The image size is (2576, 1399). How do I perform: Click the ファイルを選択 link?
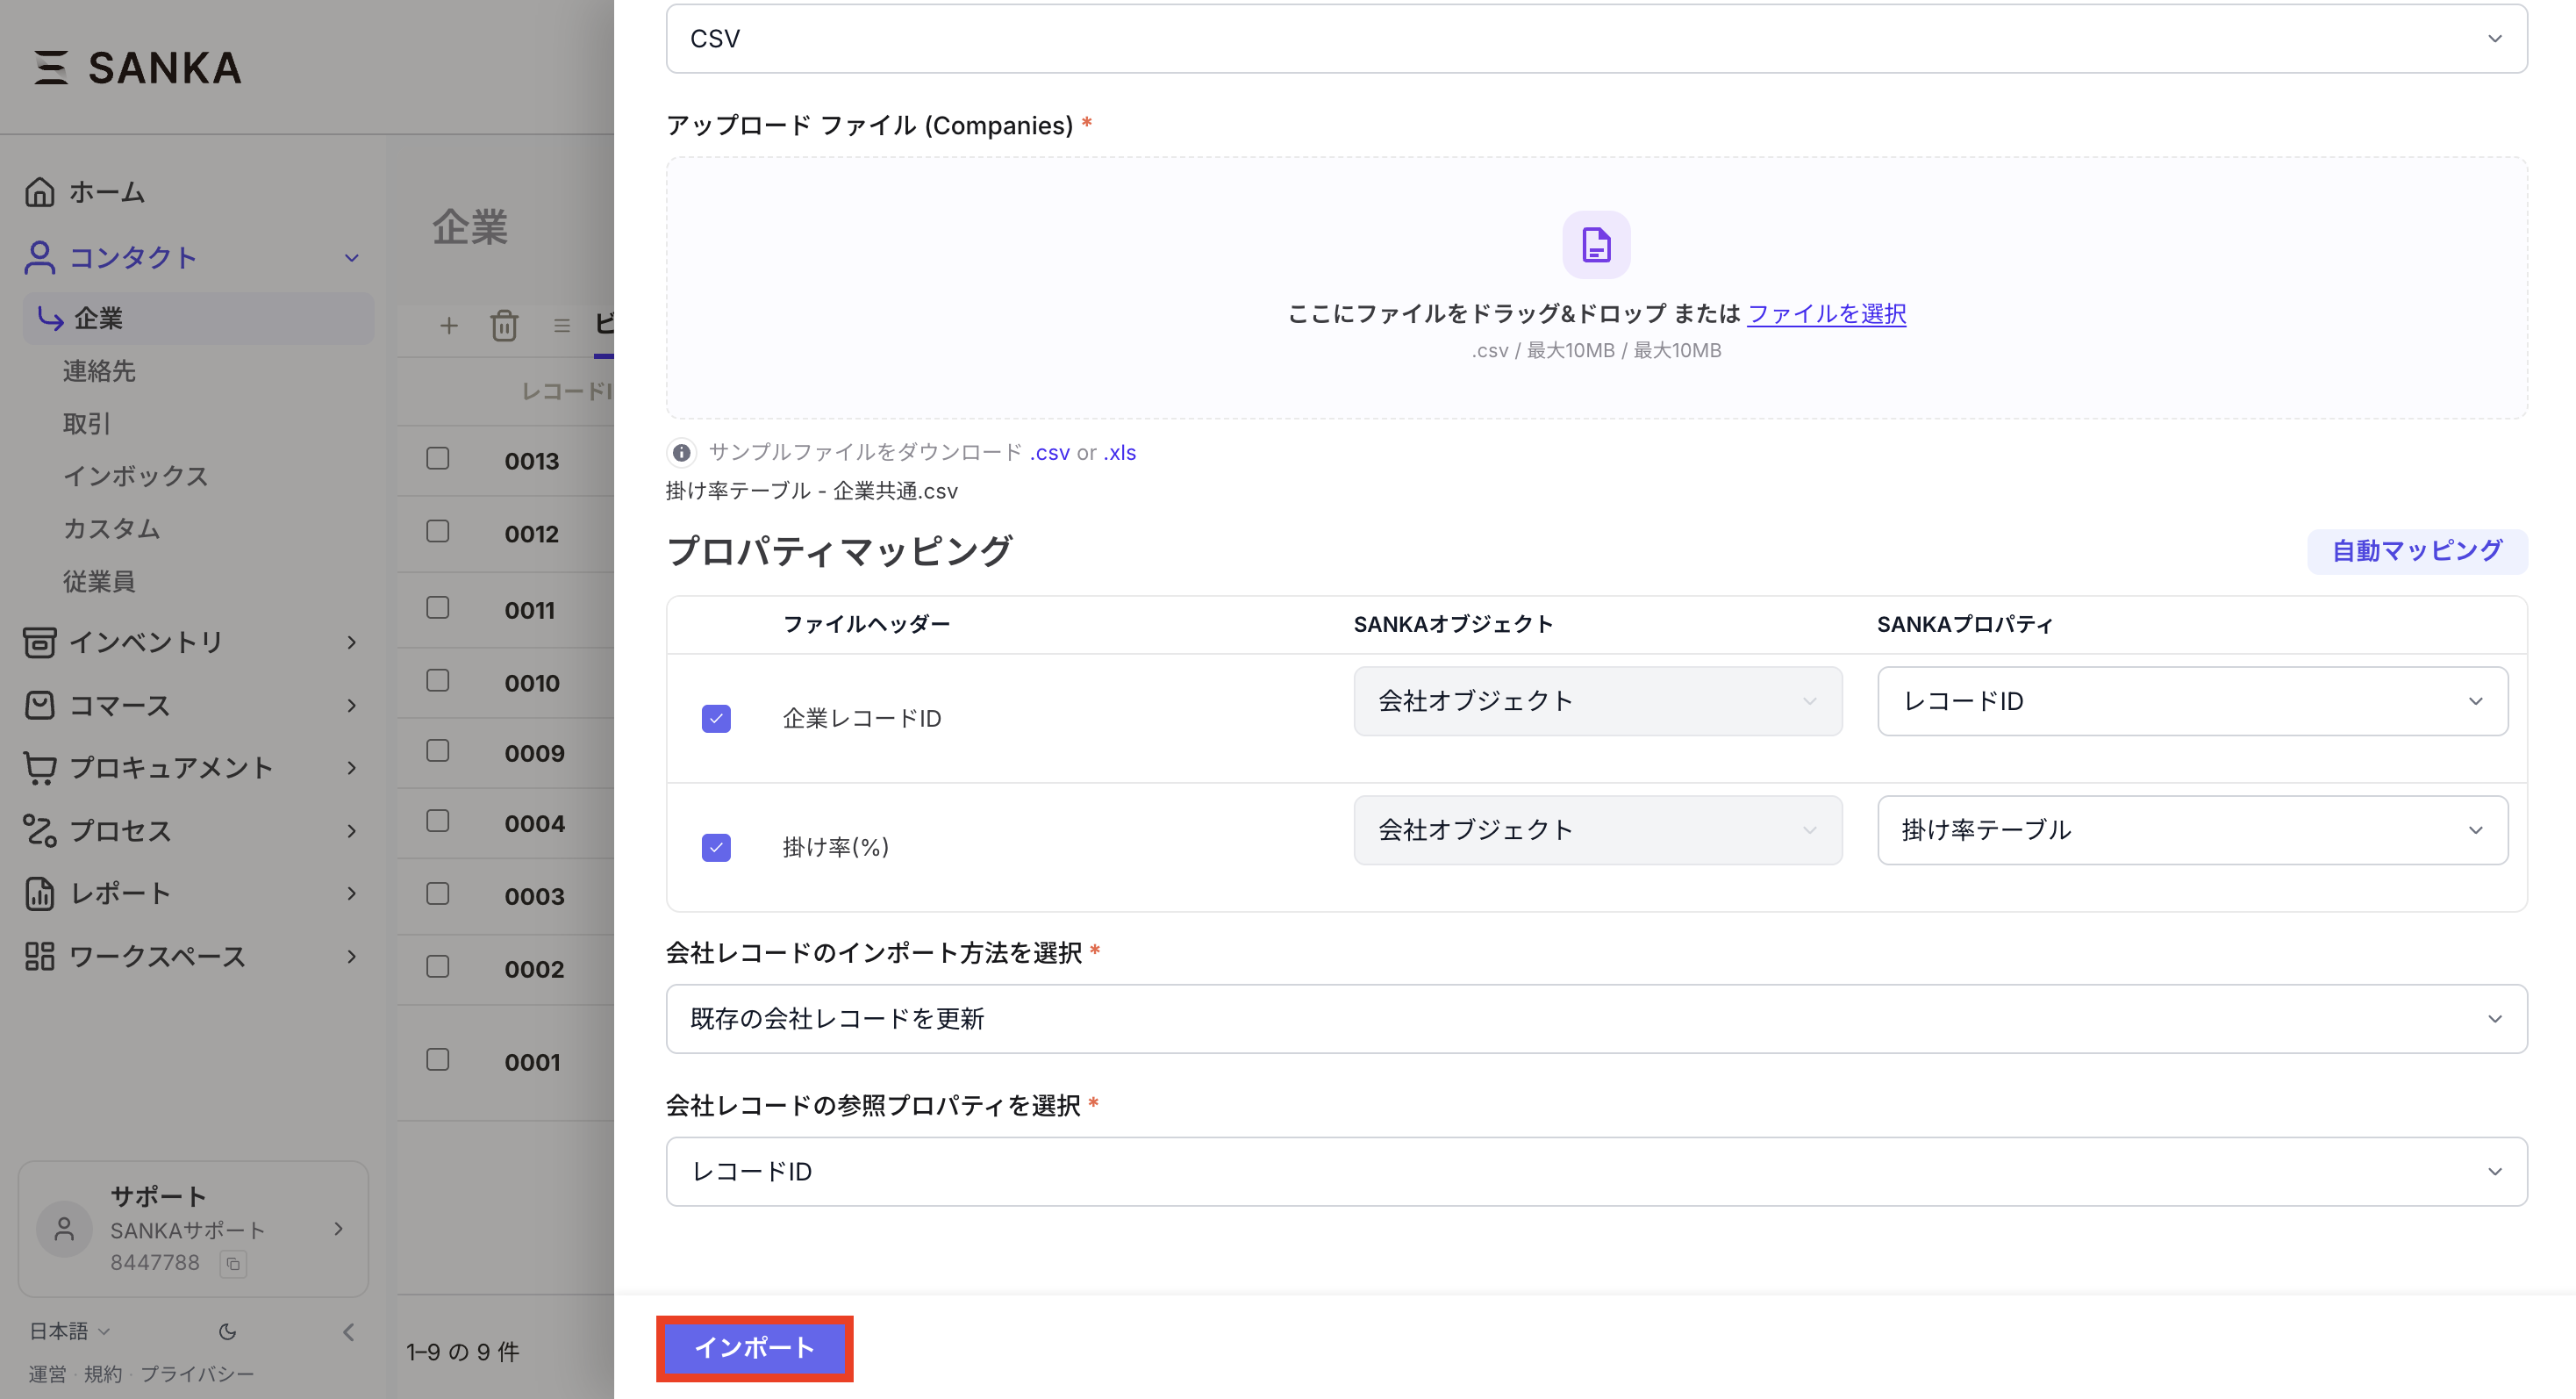pos(1826,314)
